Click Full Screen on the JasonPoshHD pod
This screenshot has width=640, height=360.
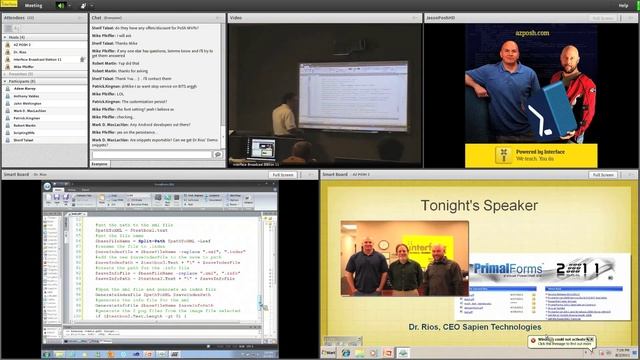(x=602, y=18)
